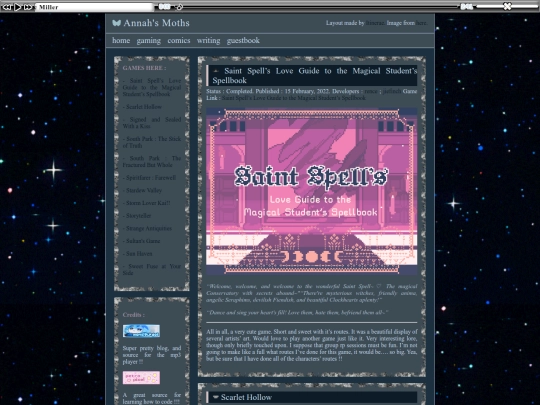Click the 'here' image source link
The image size is (540, 405).
click(x=421, y=23)
